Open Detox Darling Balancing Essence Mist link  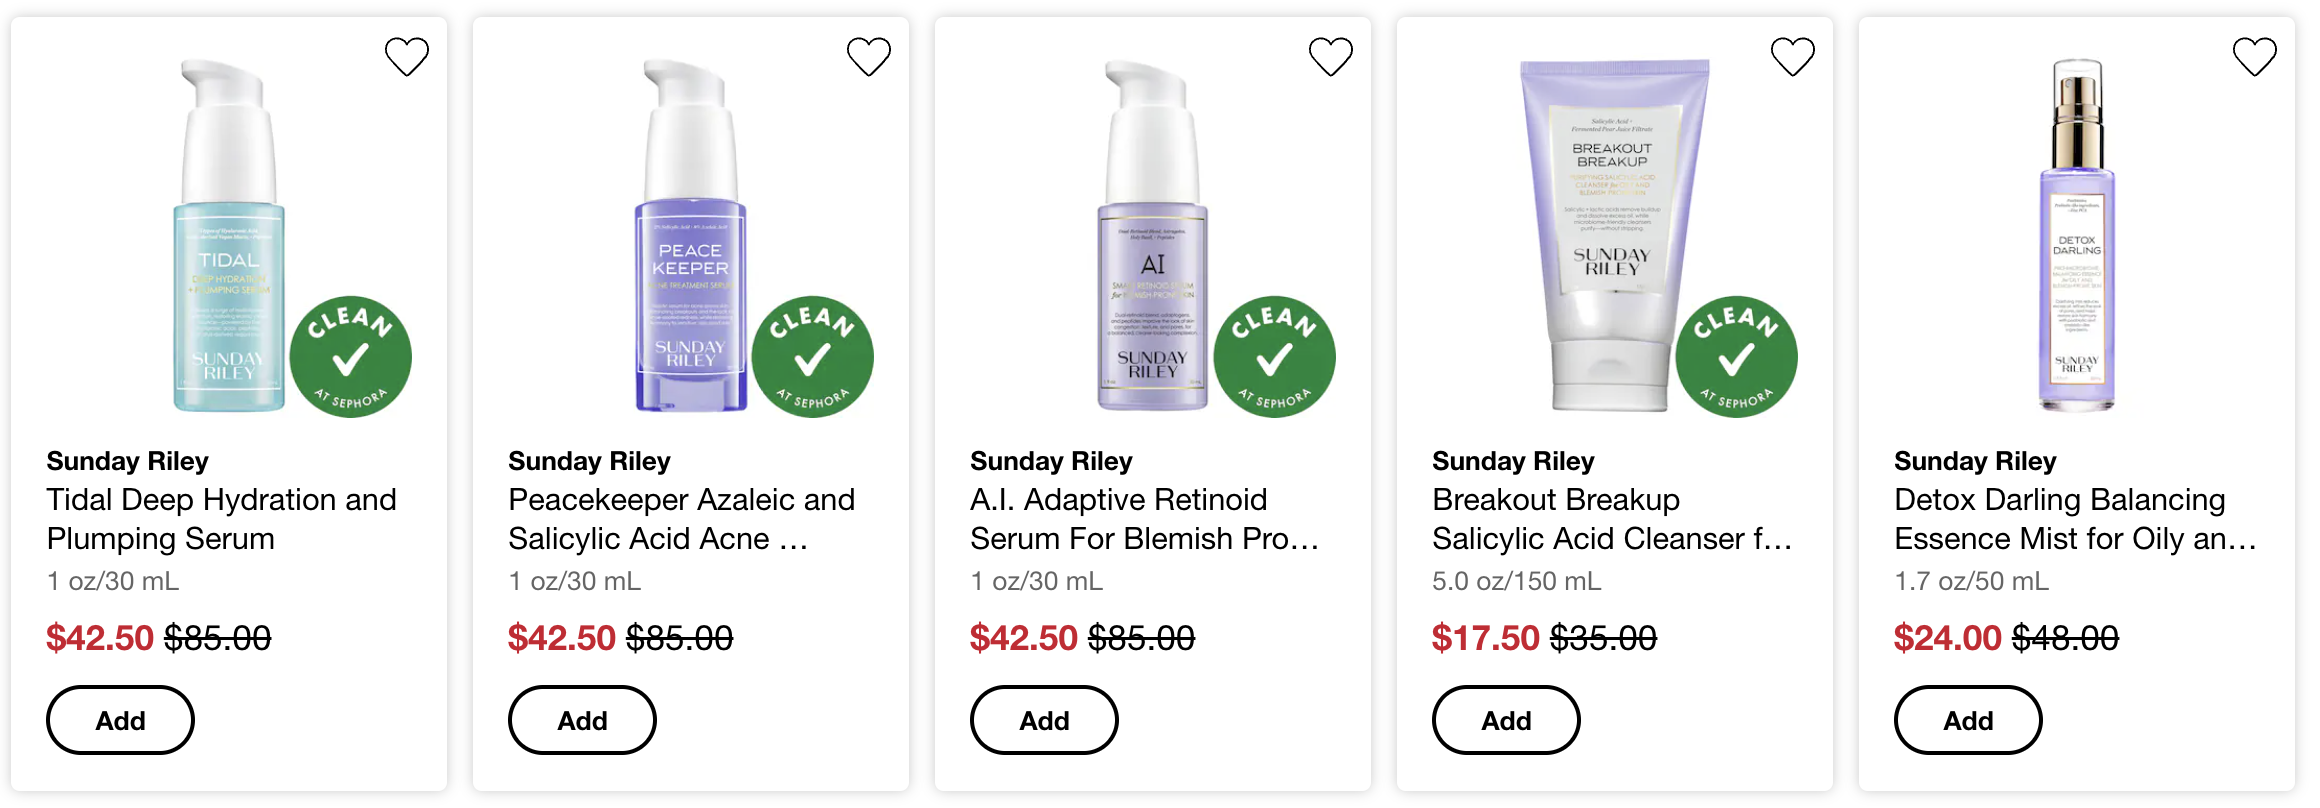point(2075,519)
